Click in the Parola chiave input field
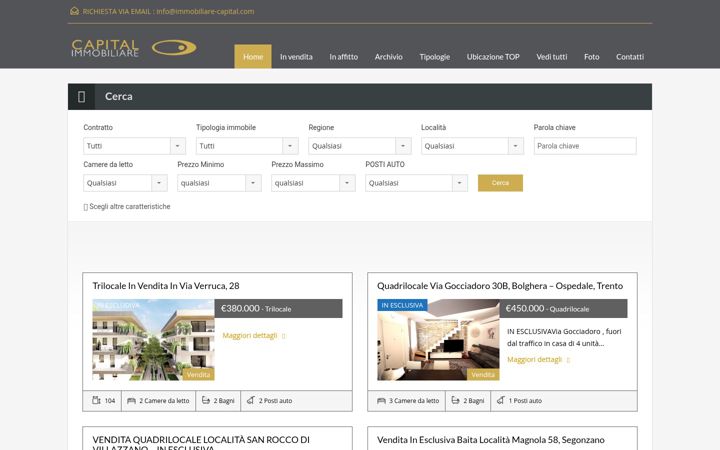The image size is (720, 450). pos(585,146)
